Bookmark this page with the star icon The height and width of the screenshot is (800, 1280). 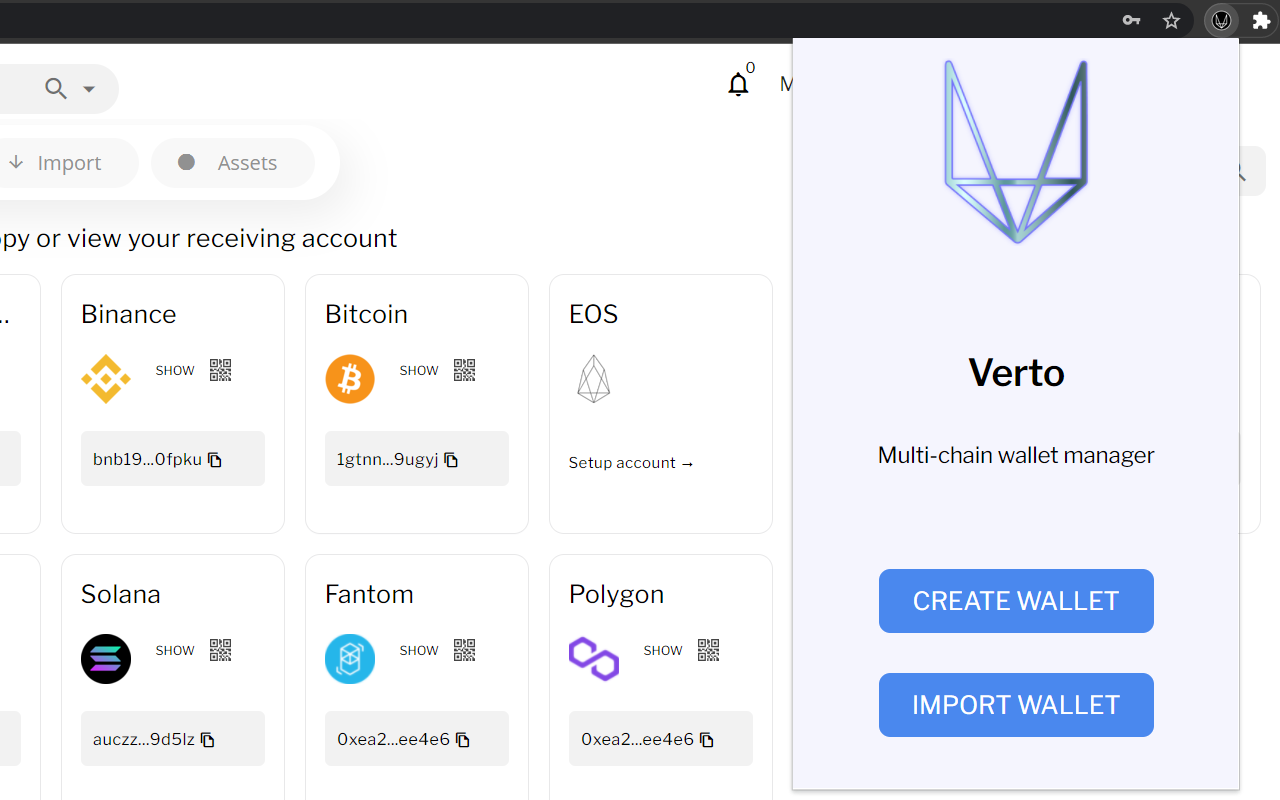(1172, 20)
